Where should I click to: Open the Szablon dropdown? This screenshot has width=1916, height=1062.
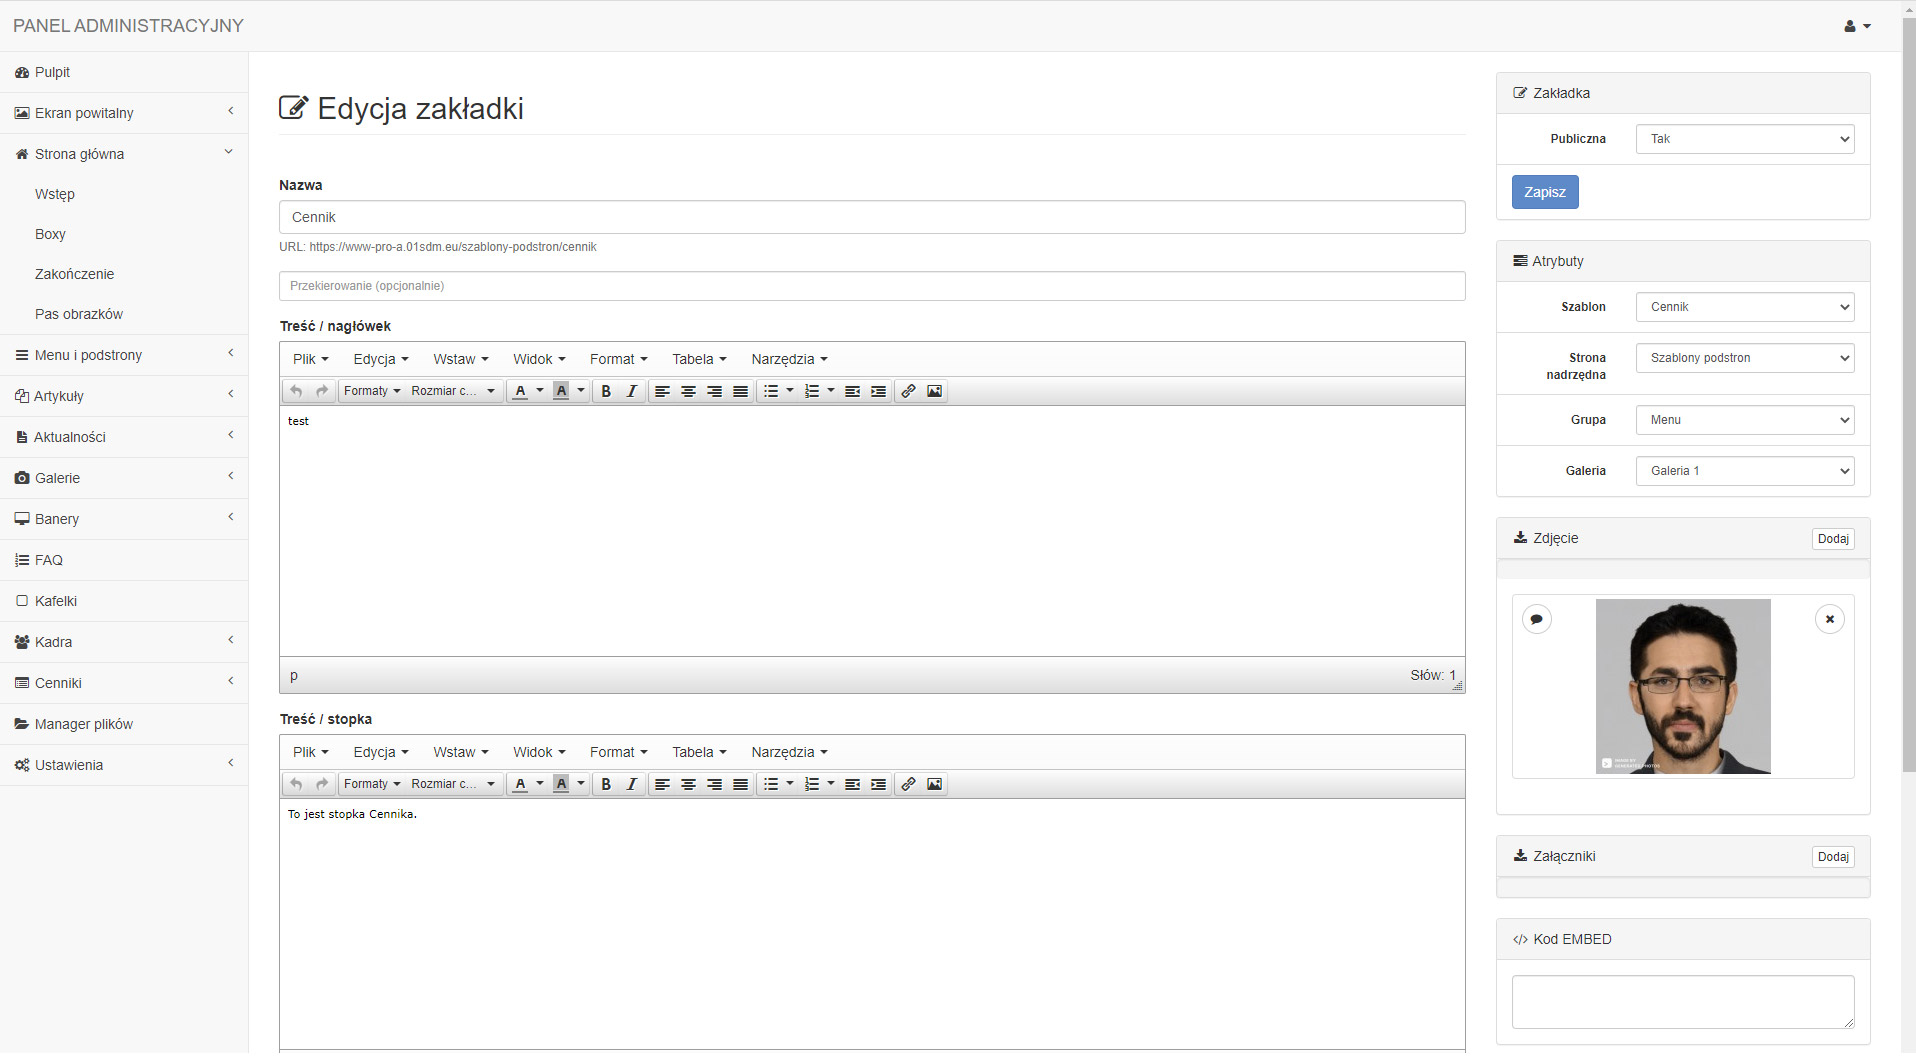(1744, 307)
